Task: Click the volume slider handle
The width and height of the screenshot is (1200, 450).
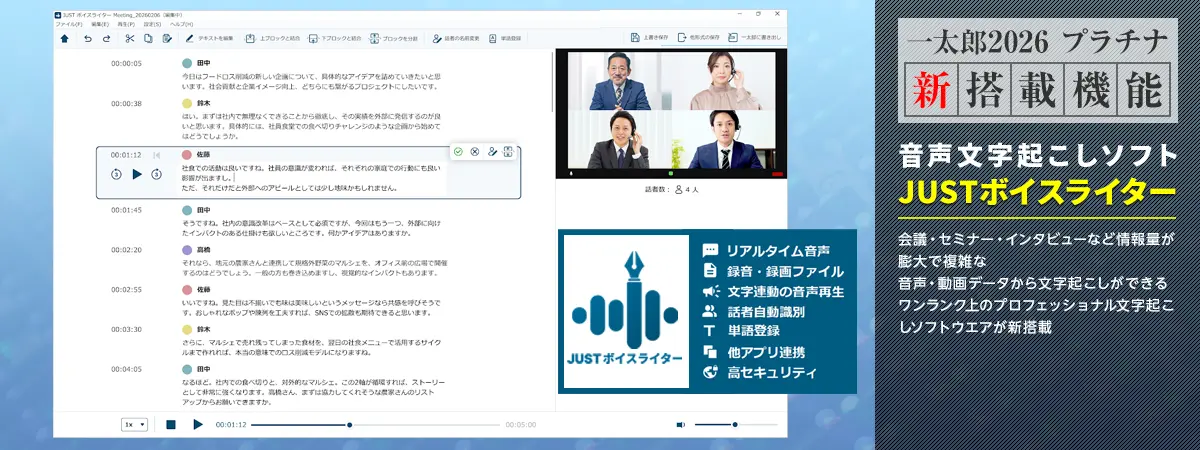Action: (x=735, y=424)
